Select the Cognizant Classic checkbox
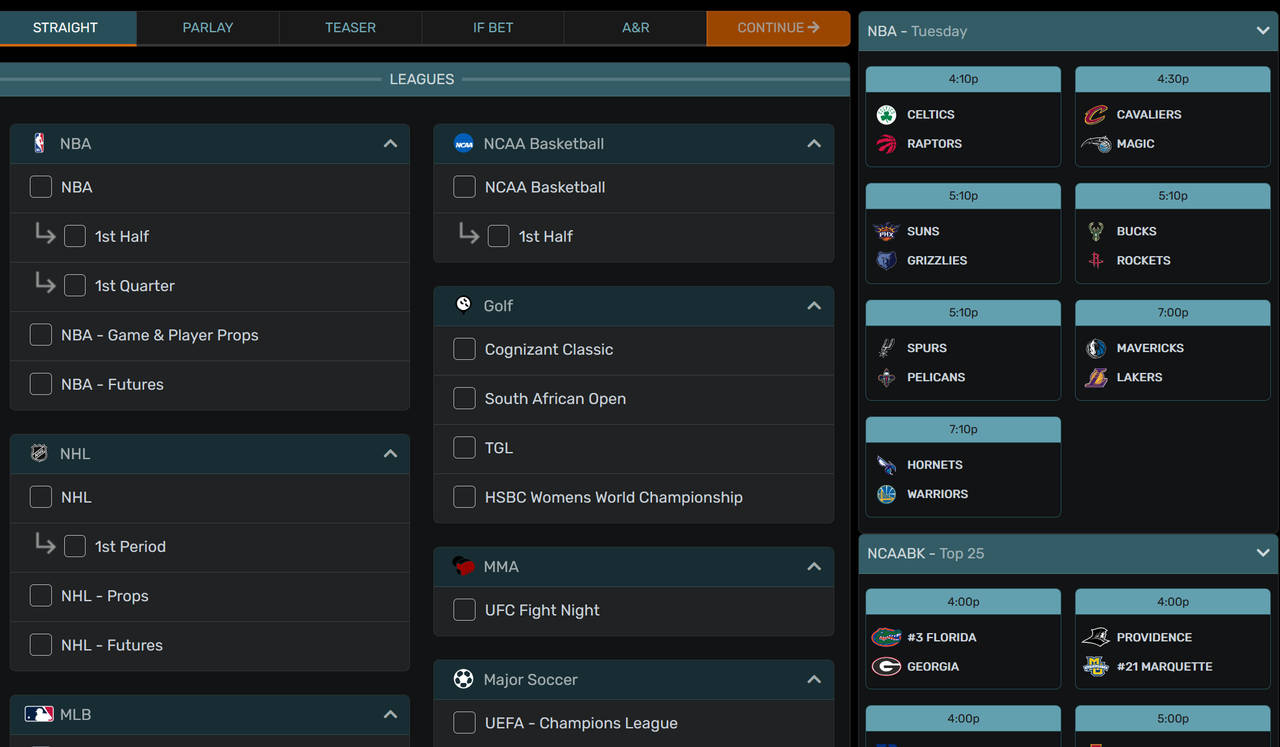Screen dimensions: 1280x747 (x=465, y=349)
